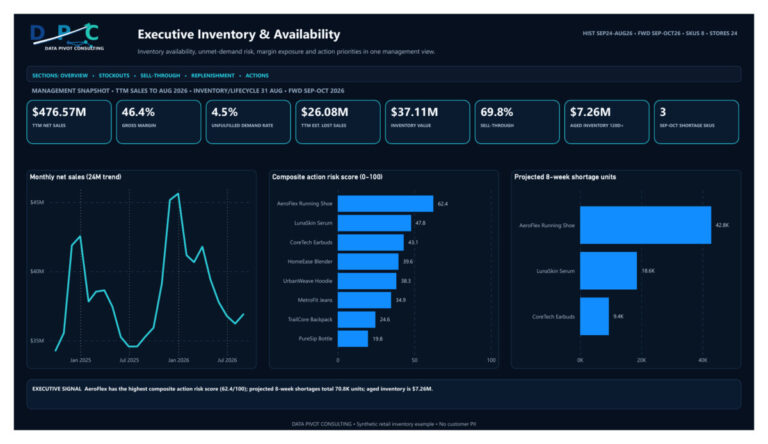
Task: Select the 69.8% Sell-Through card
Action: click(x=517, y=122)
